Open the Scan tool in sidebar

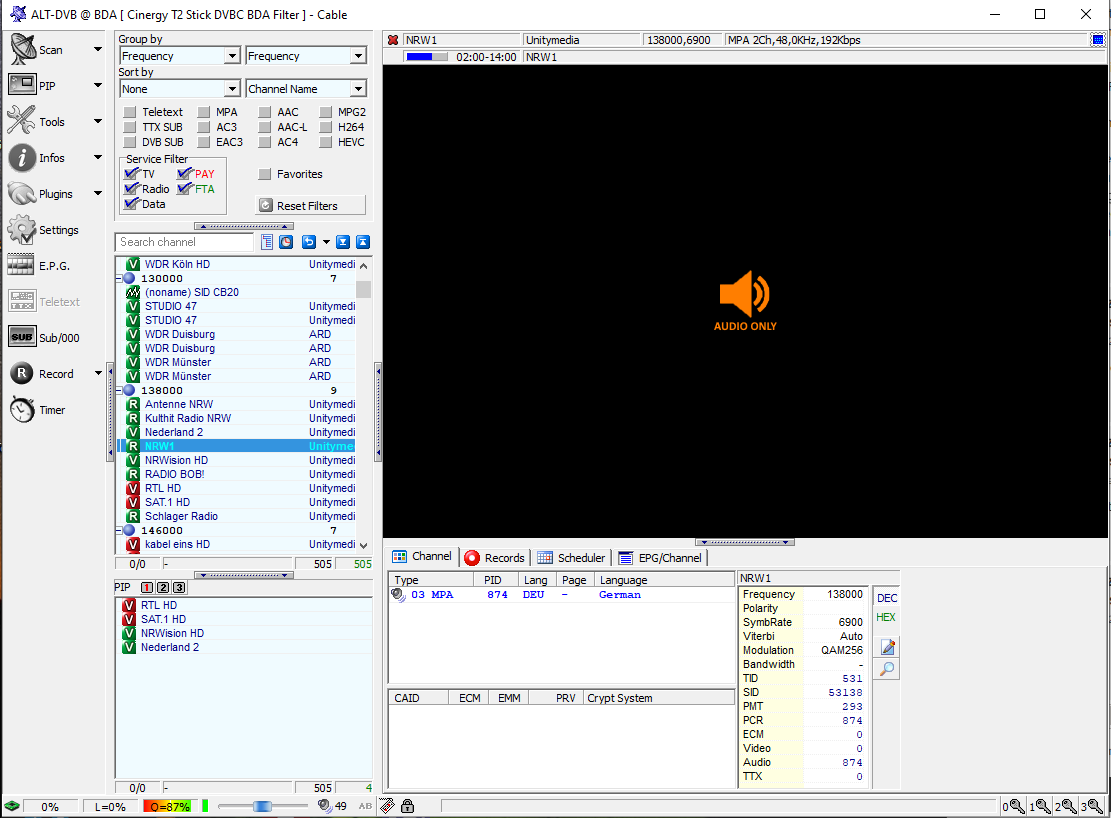click(x=22, y=49)
